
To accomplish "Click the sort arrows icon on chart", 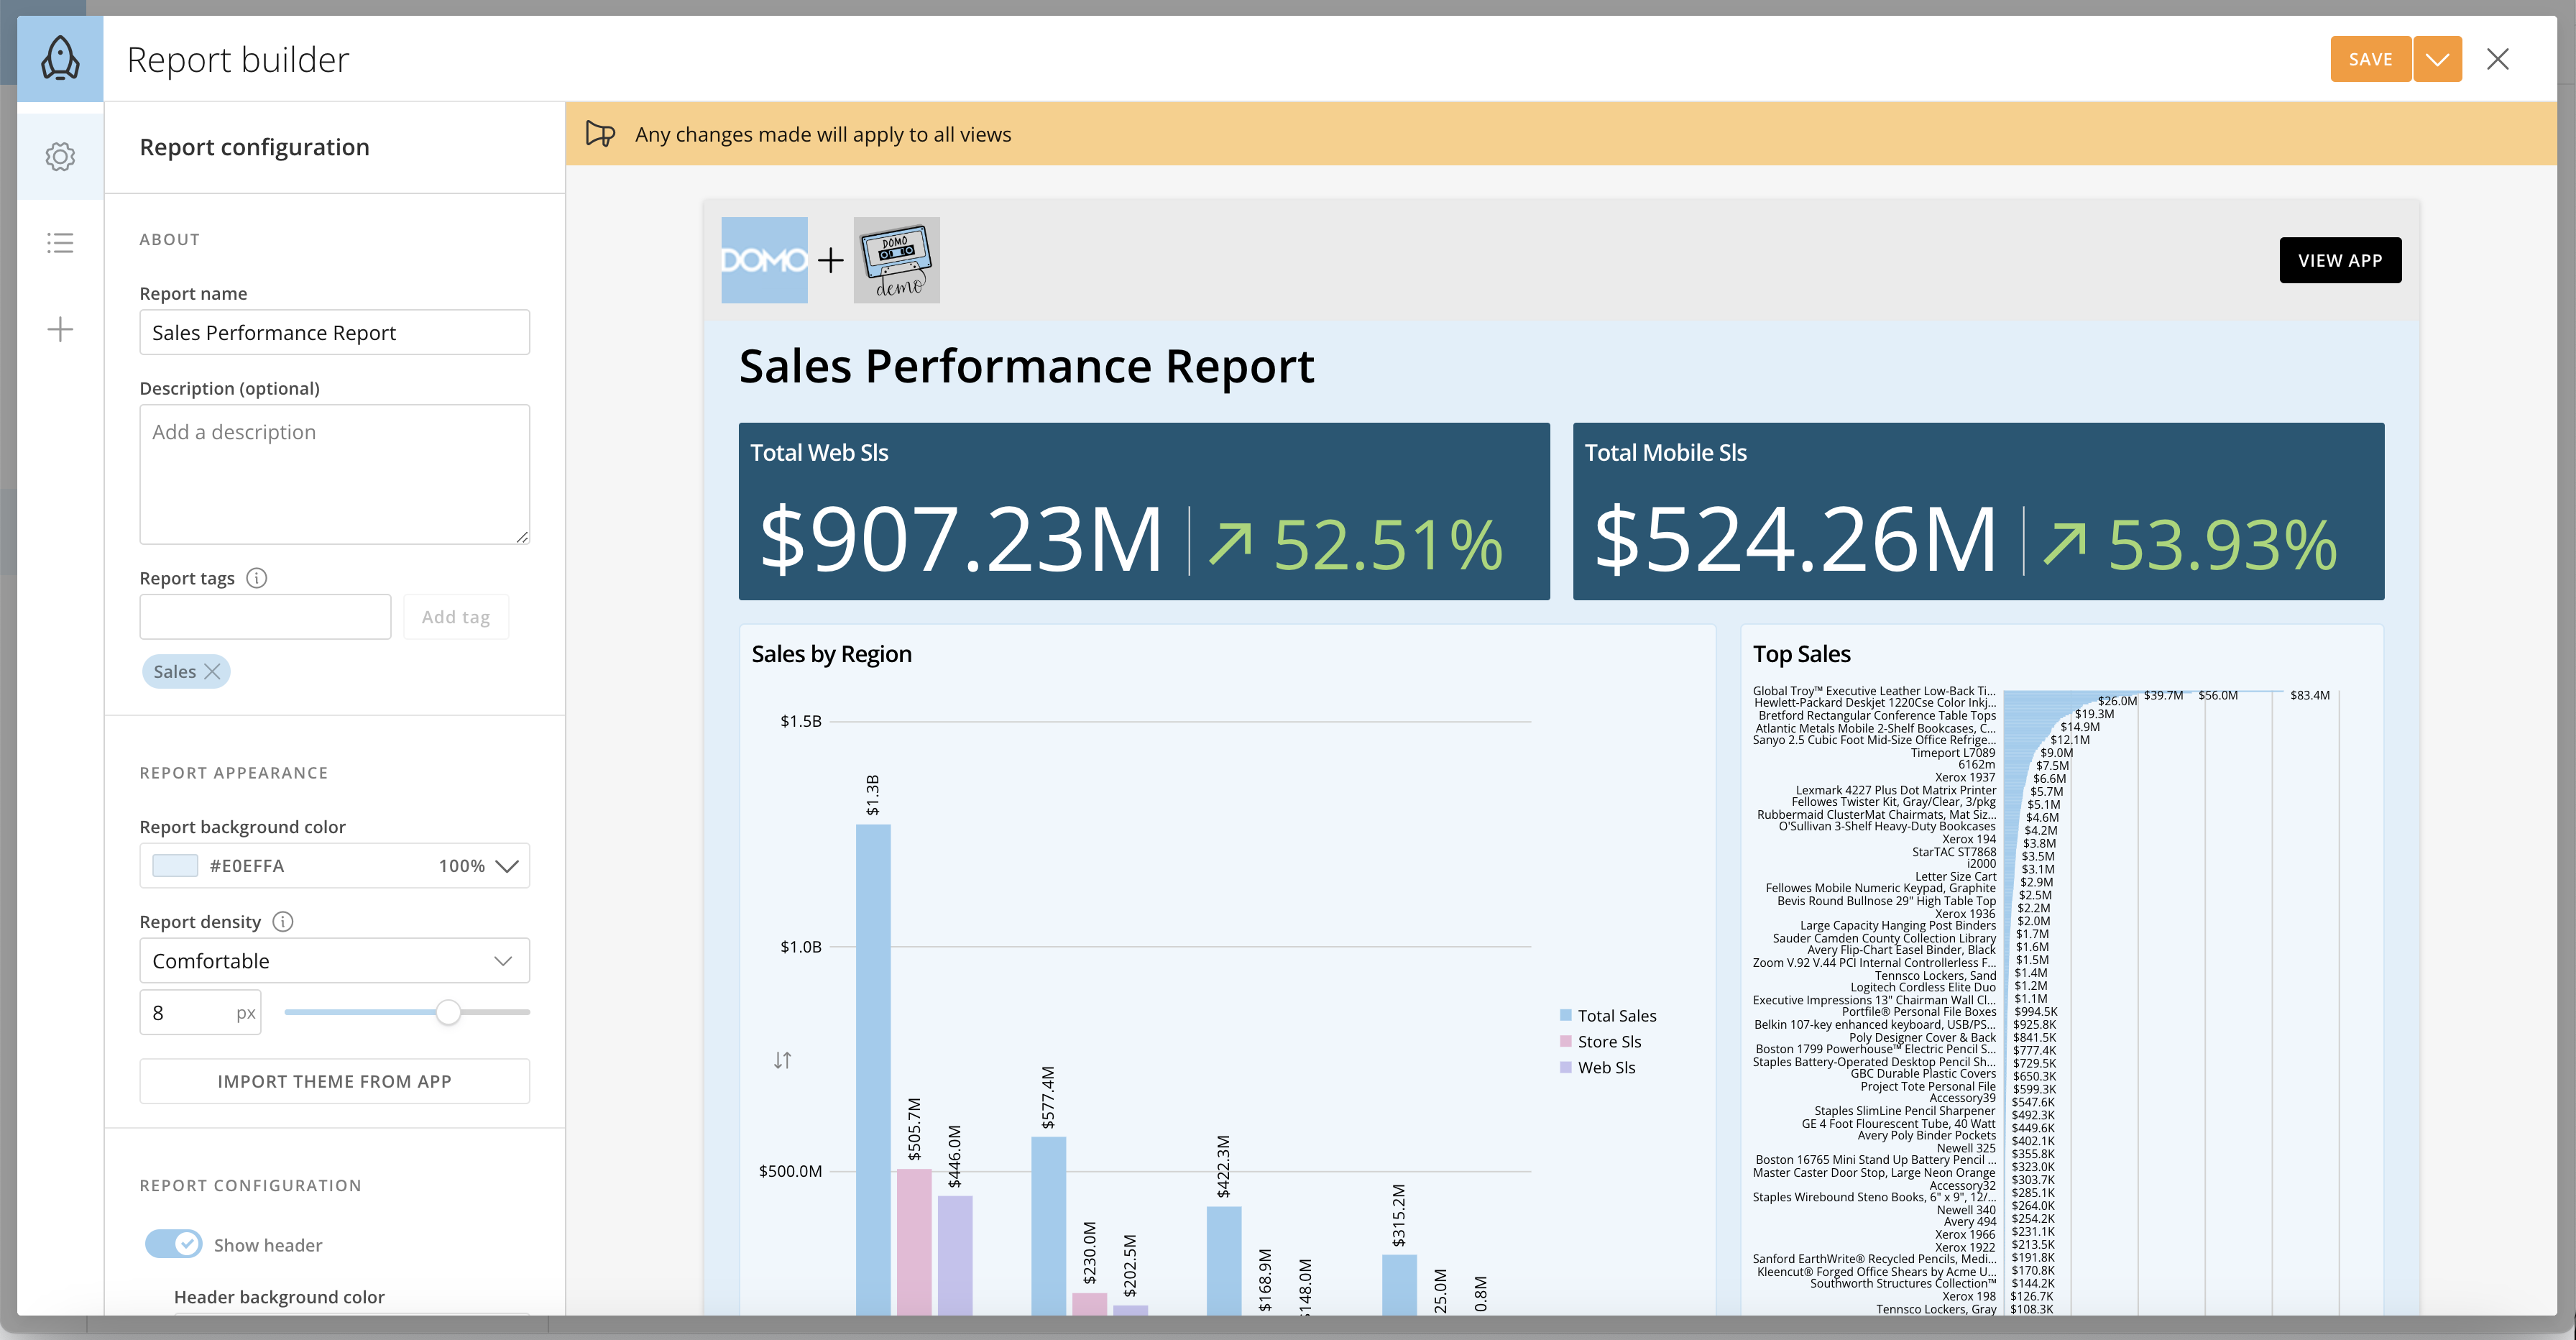I will pyautogui.click(x=782, y=1060).
